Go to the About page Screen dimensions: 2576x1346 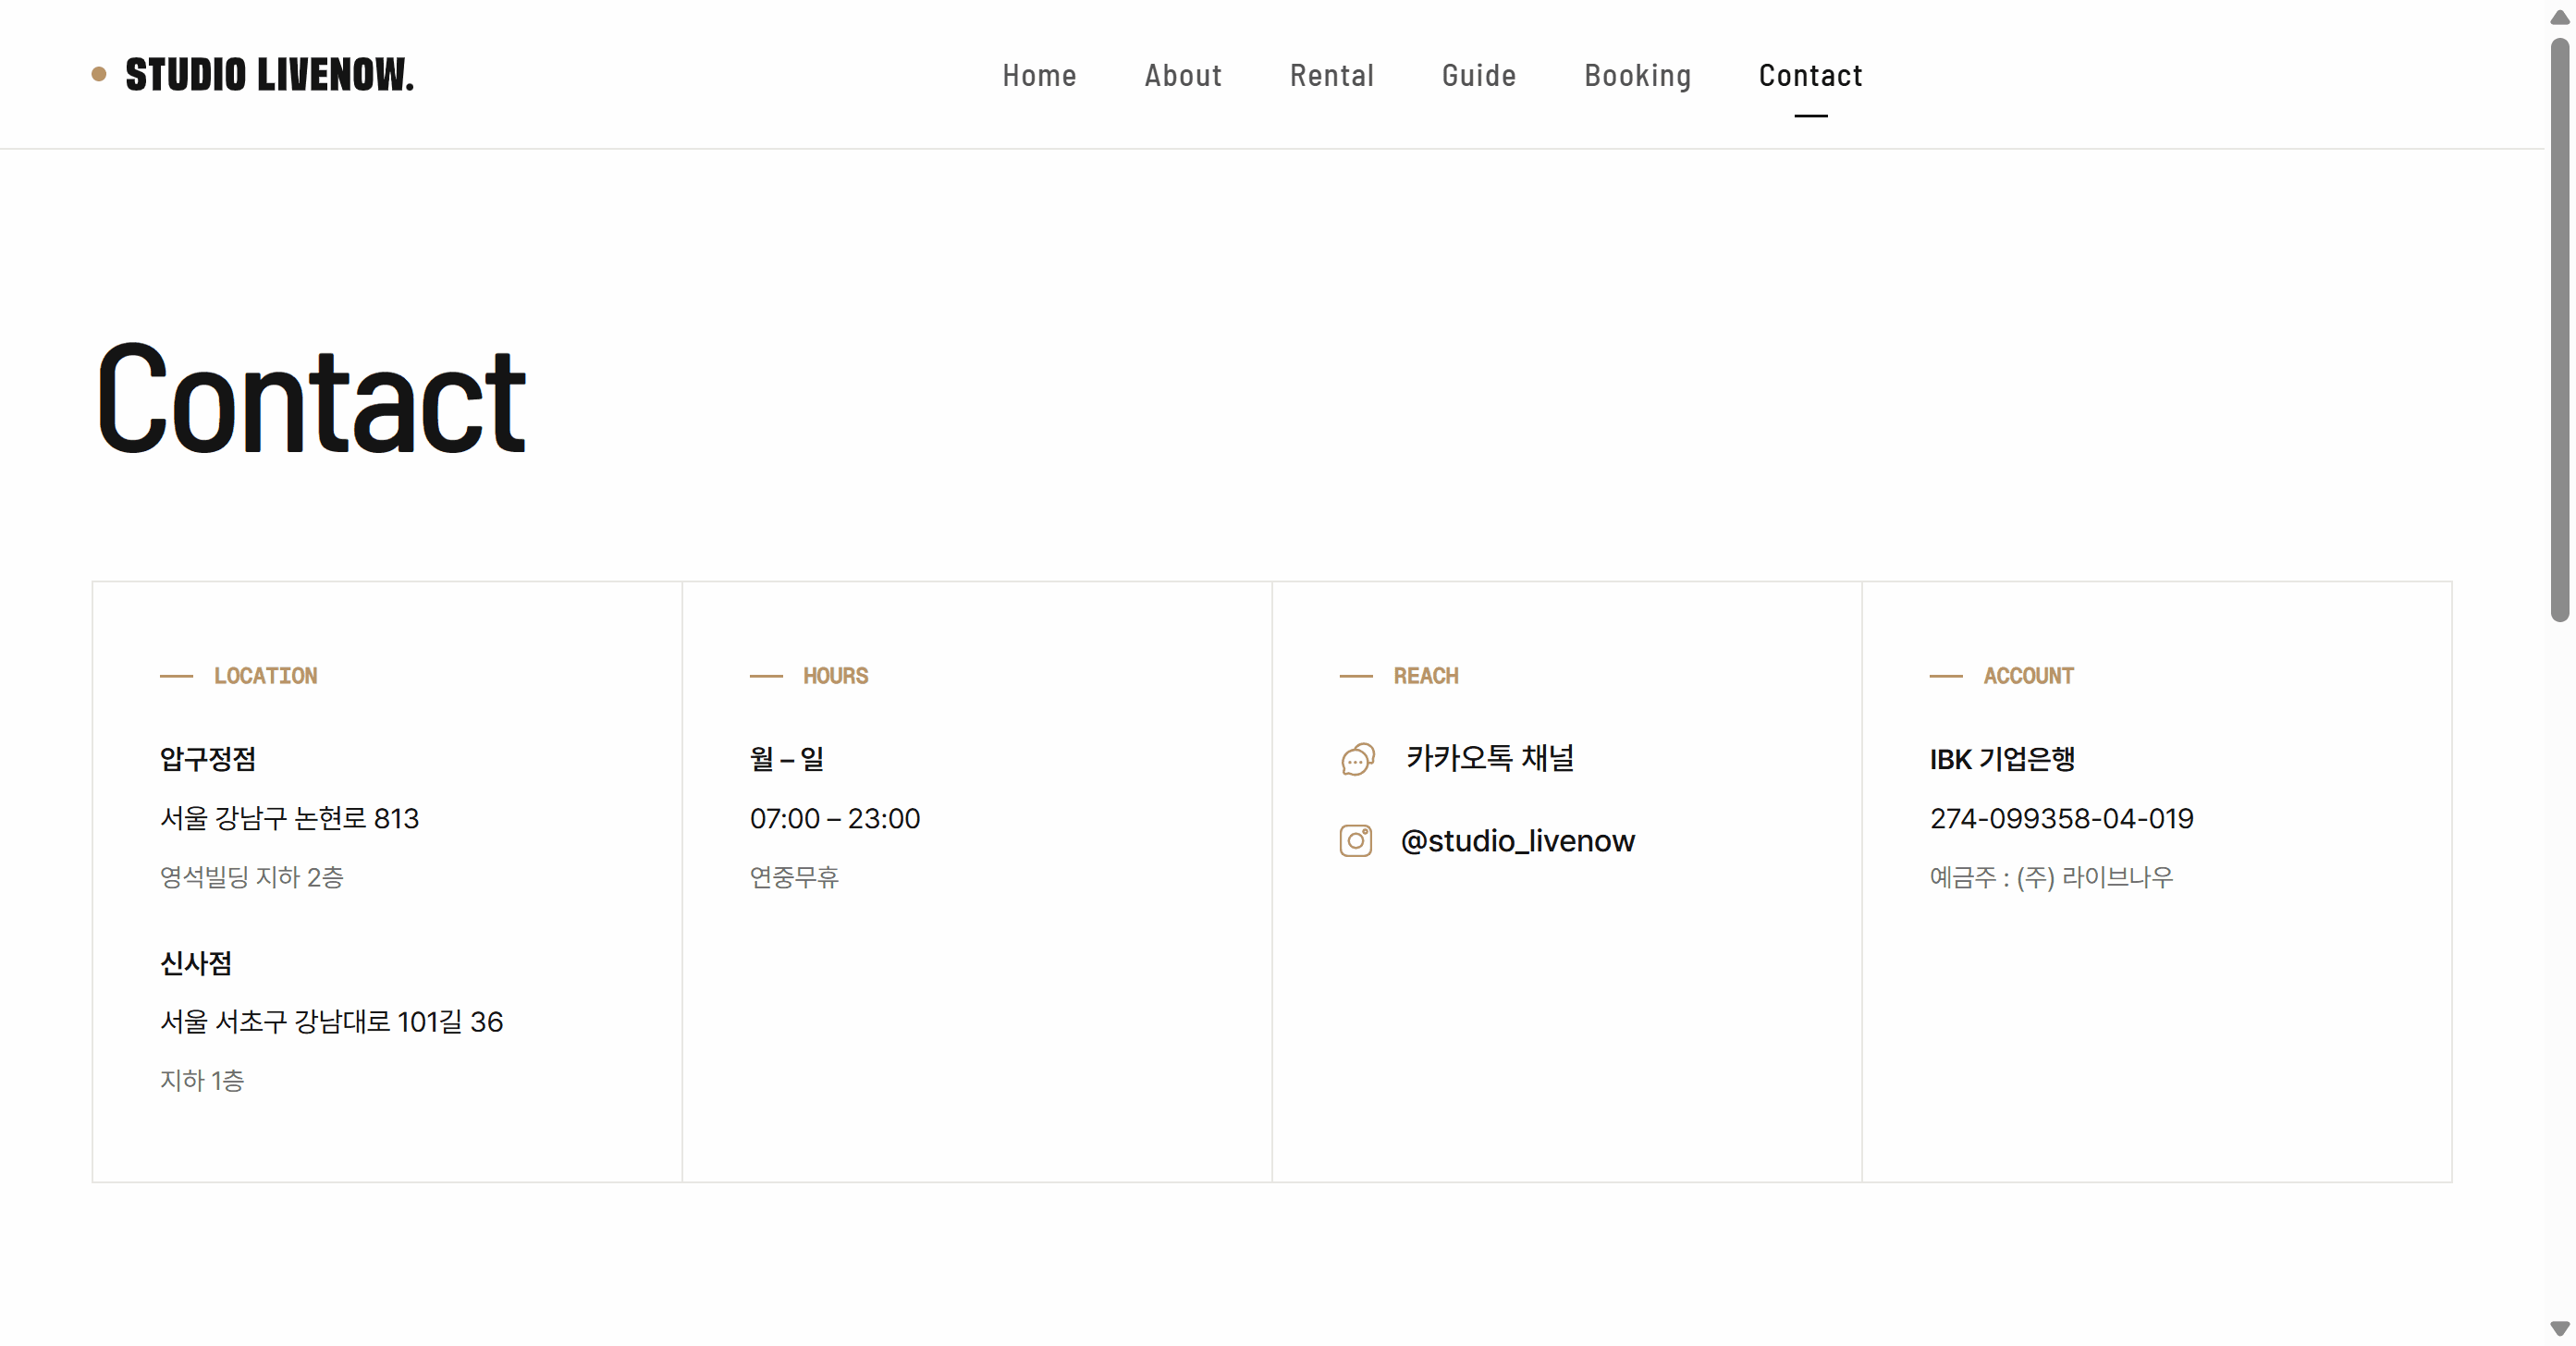(x=1183, y=75)
